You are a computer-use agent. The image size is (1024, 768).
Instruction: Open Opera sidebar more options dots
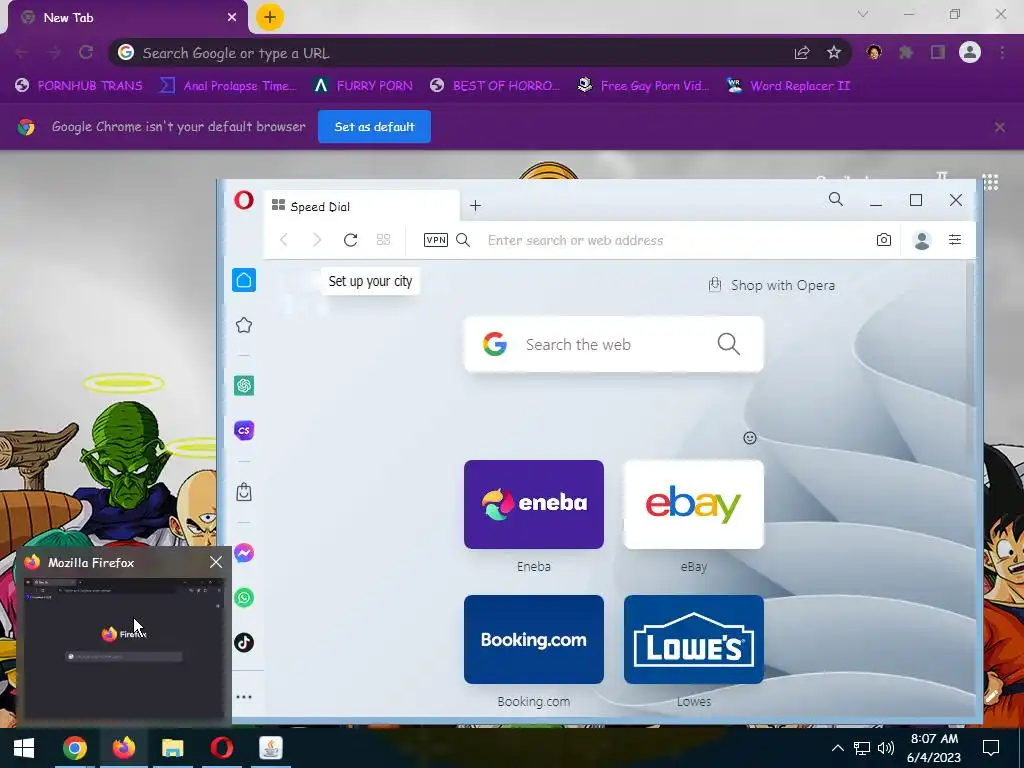point(244,697)
